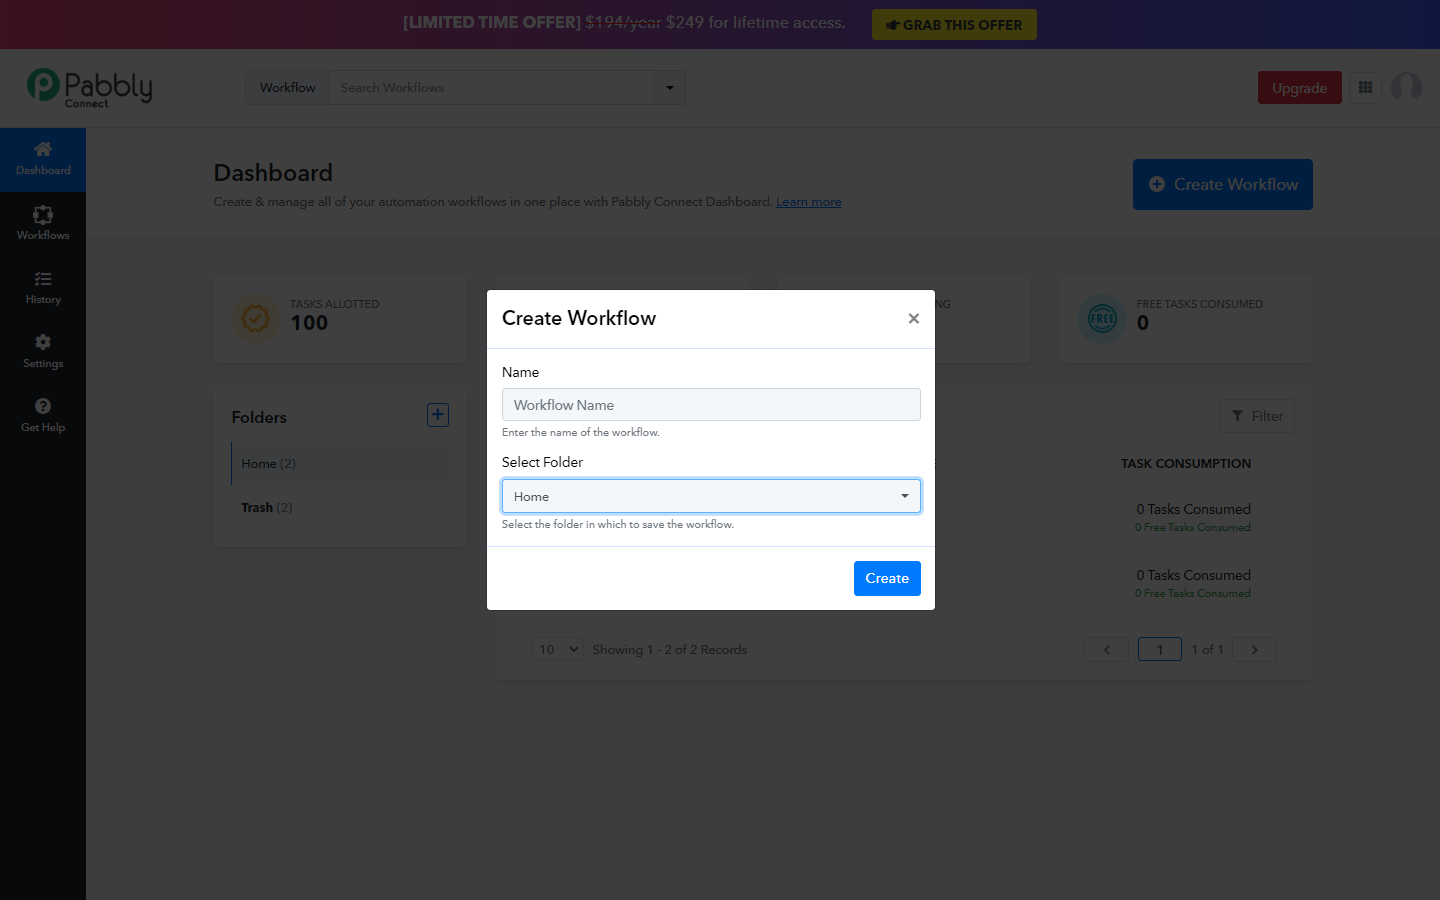Click the Task Consumption column header
The height and width of the screenshot is (900, 1440).
[1186, 464]
